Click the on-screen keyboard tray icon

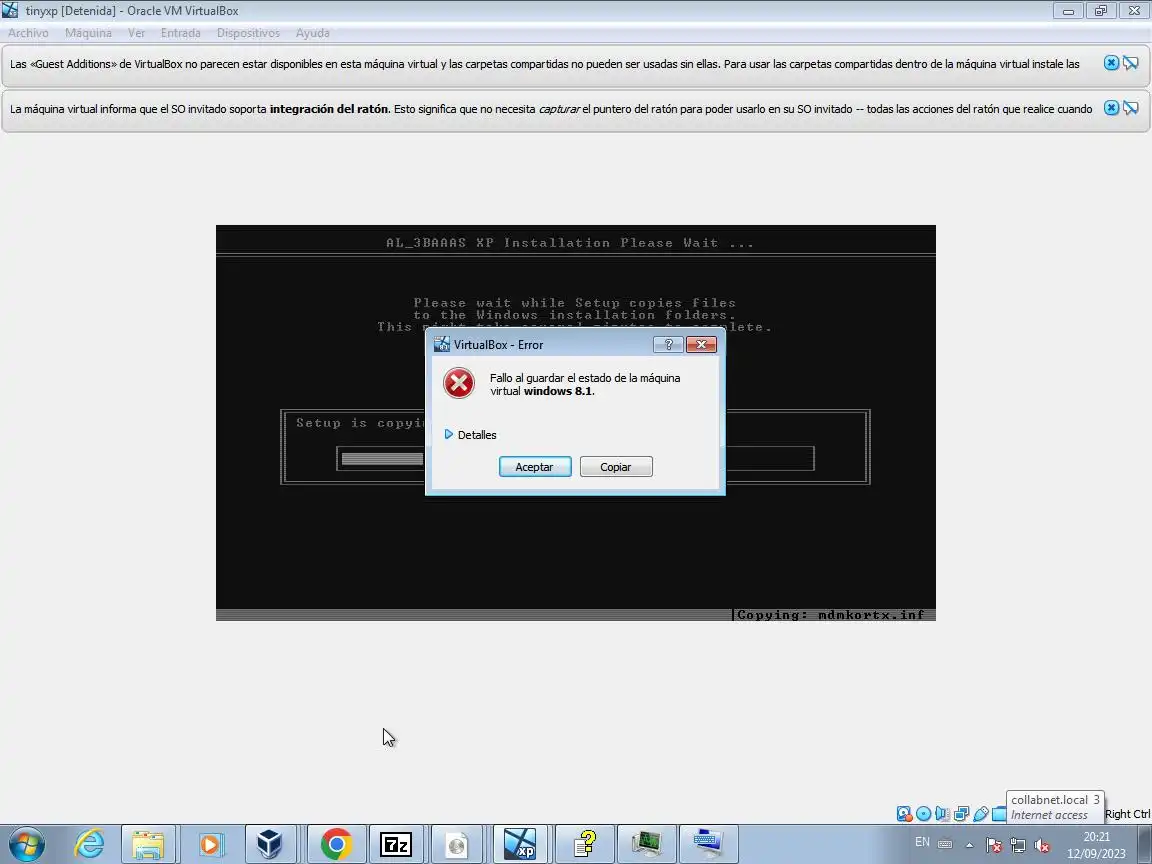(x=946, y=844)
